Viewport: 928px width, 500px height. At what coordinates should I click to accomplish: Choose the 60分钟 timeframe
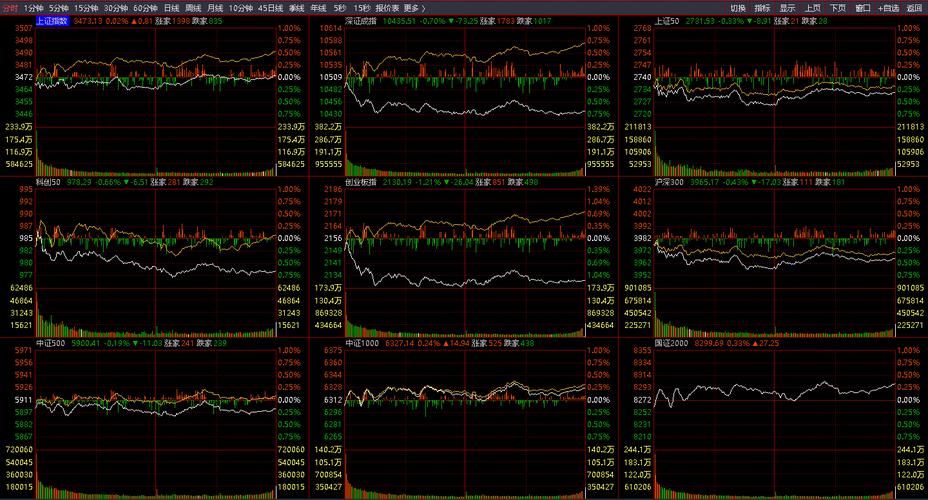(x=146, y=7)
